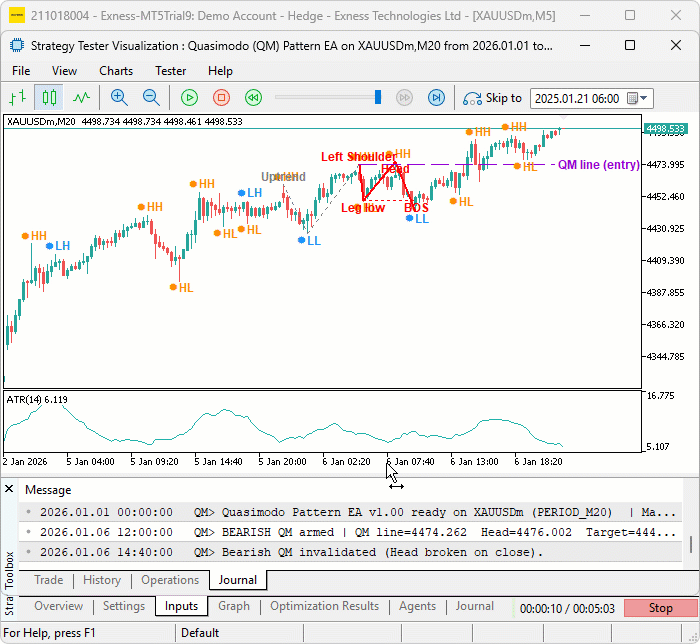The height and width of the screenshot is (644, 700).
Task: Select the BEARISH QM armed journal entry
Action: tap(350, 532)
